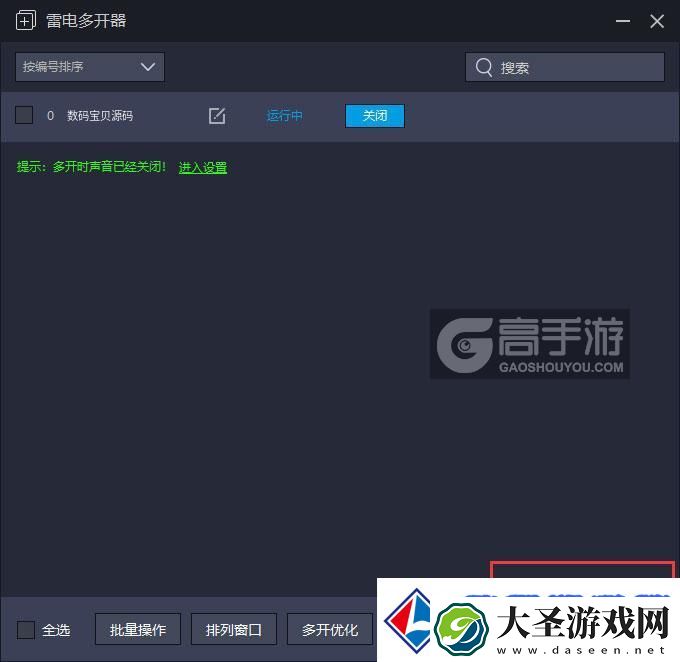
Task: Open the rename edit icon for 数码宝贝源码
Action: 217,116
